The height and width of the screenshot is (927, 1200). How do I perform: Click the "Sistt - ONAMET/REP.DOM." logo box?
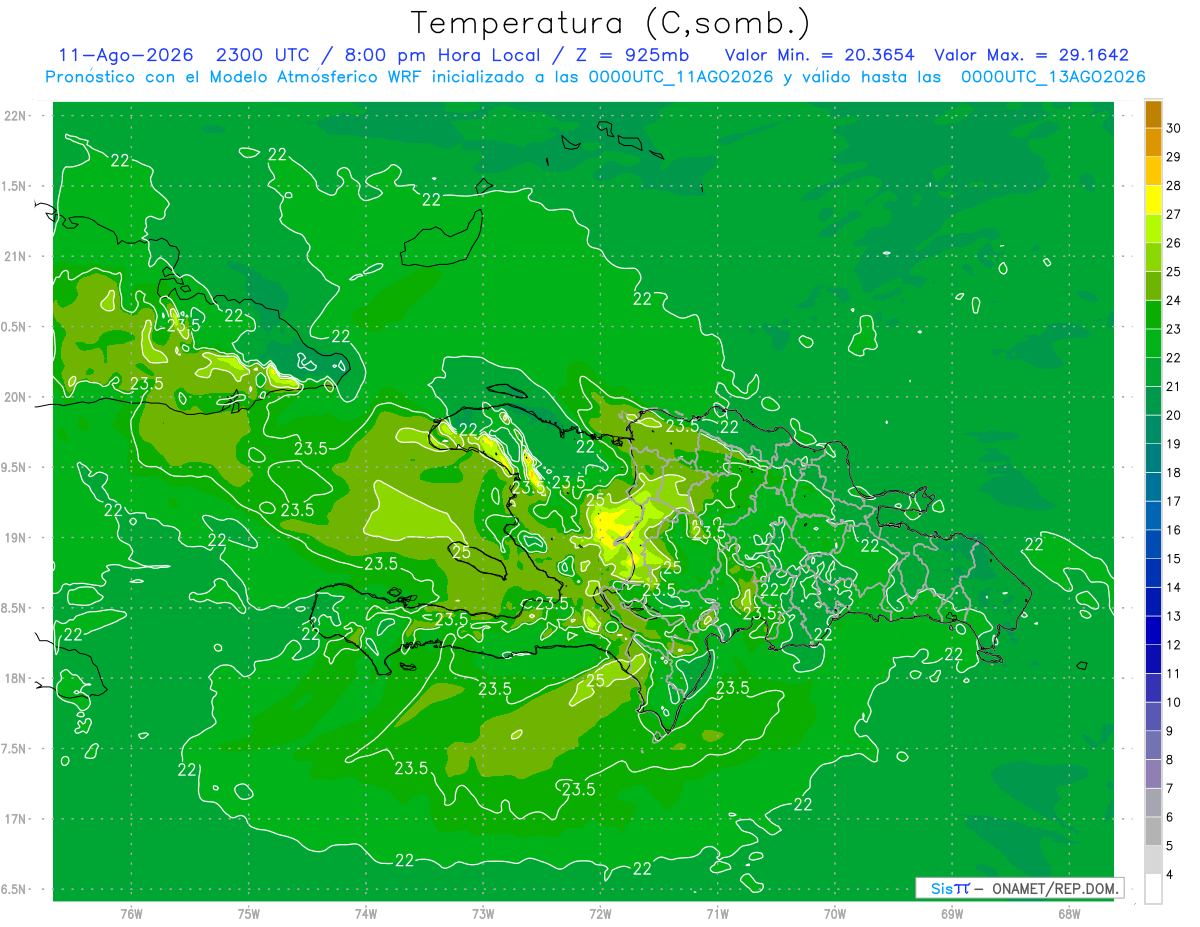tap(1020, 888)
